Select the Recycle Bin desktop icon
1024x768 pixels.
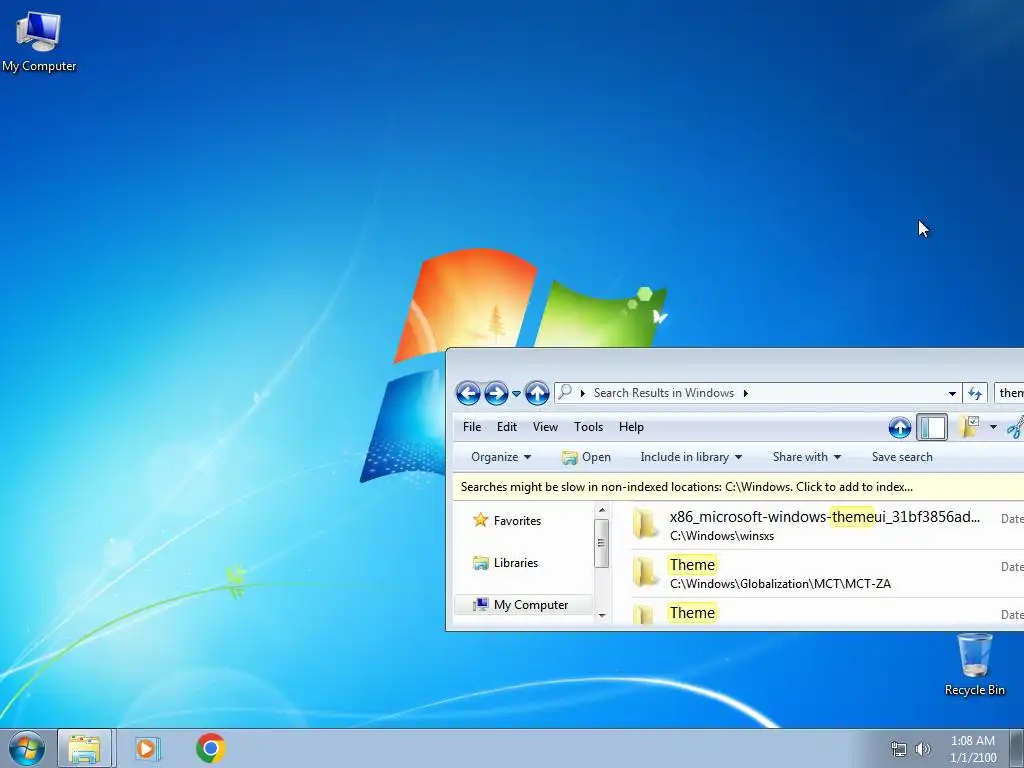974,664
